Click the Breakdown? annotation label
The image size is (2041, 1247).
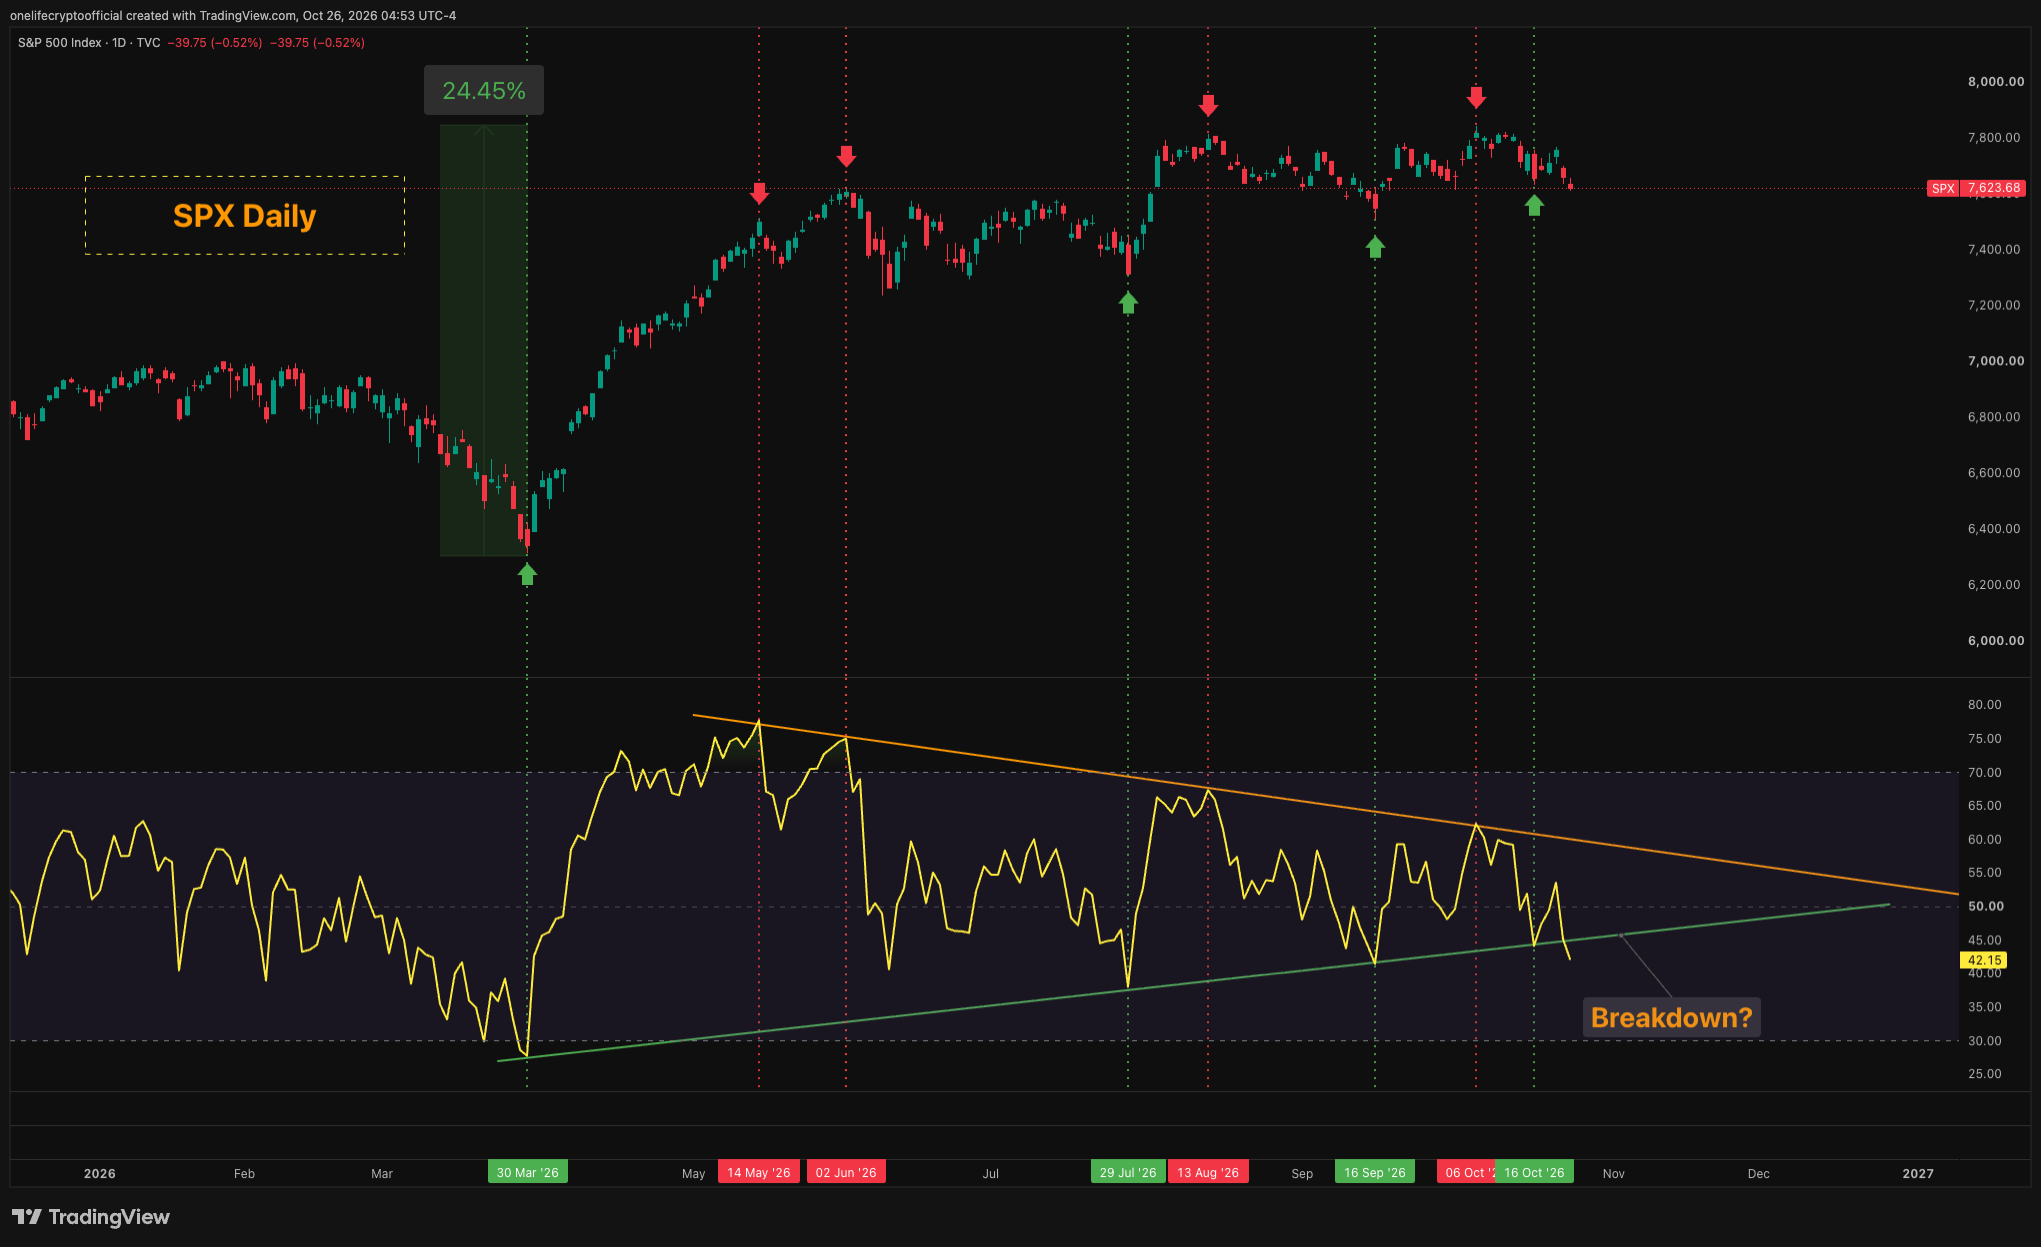tap(1671, 1018)
